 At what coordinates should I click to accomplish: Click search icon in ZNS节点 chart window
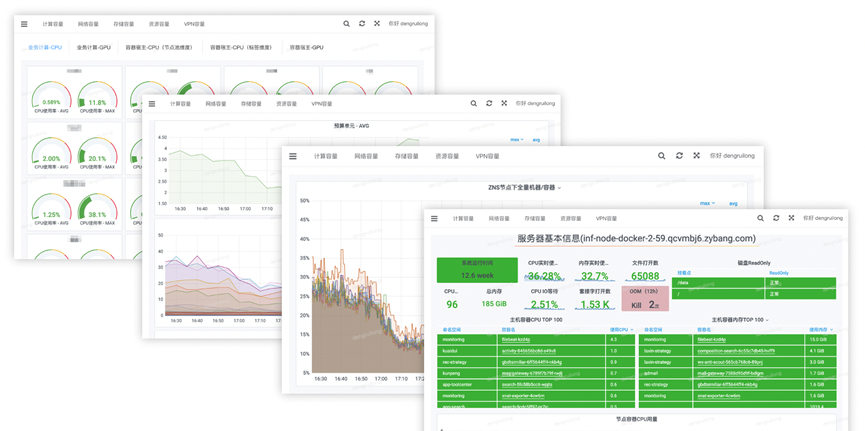click(661, 156)
